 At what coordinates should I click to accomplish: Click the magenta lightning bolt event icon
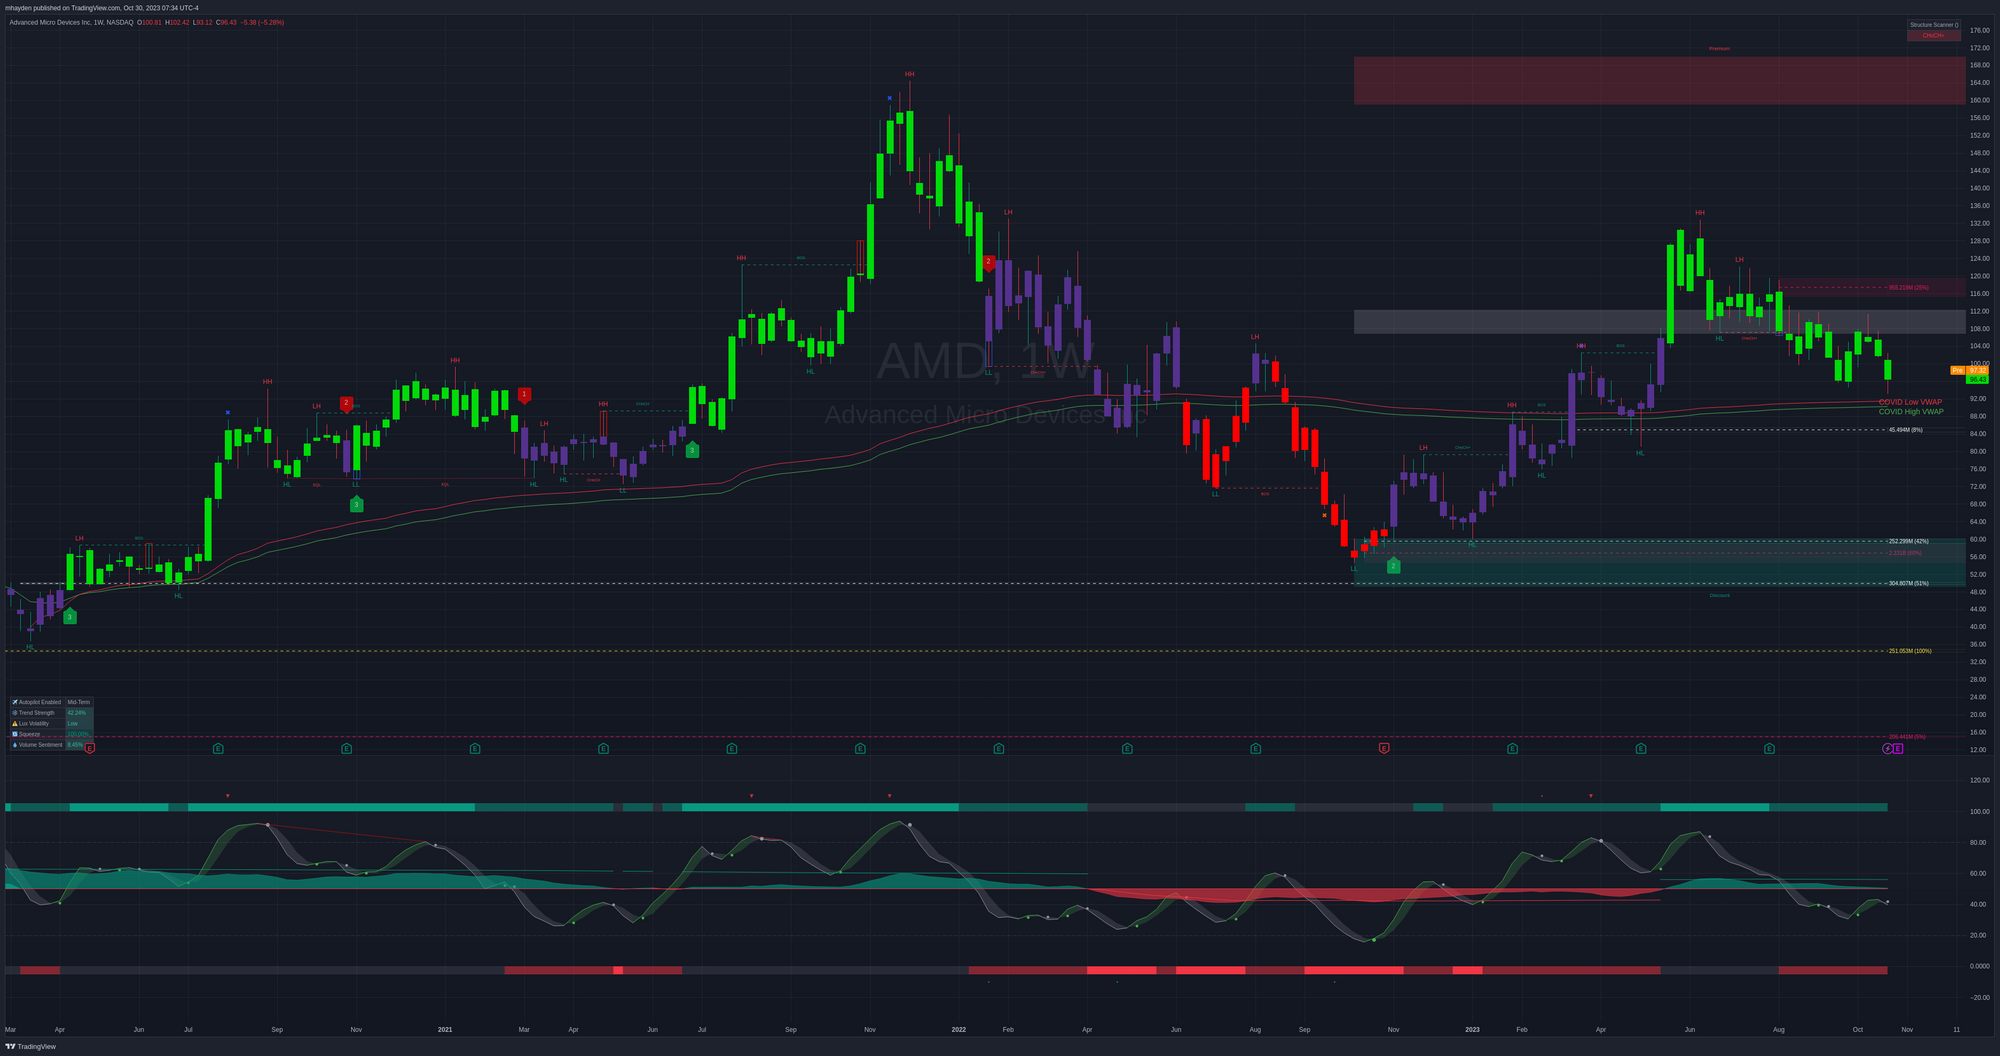pos(1887,748)
